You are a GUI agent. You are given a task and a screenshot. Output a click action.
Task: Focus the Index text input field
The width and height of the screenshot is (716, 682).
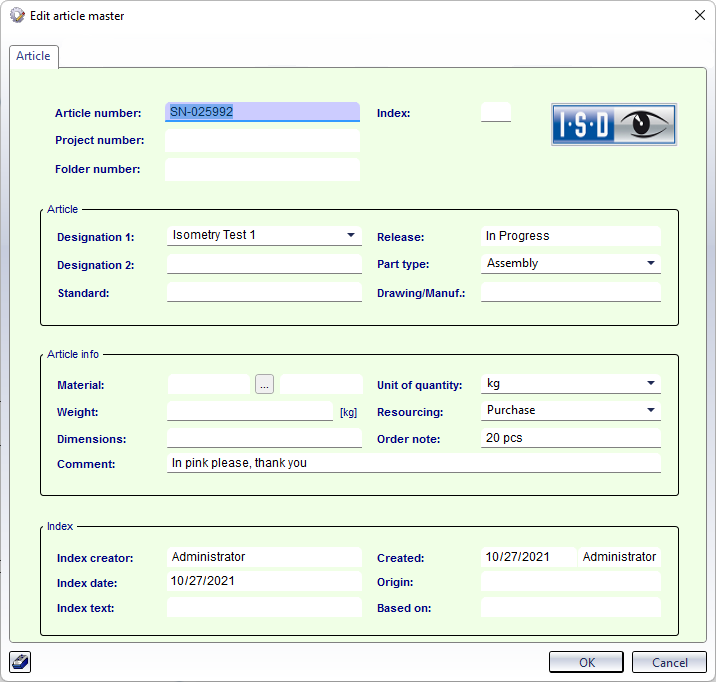point(264,608)
